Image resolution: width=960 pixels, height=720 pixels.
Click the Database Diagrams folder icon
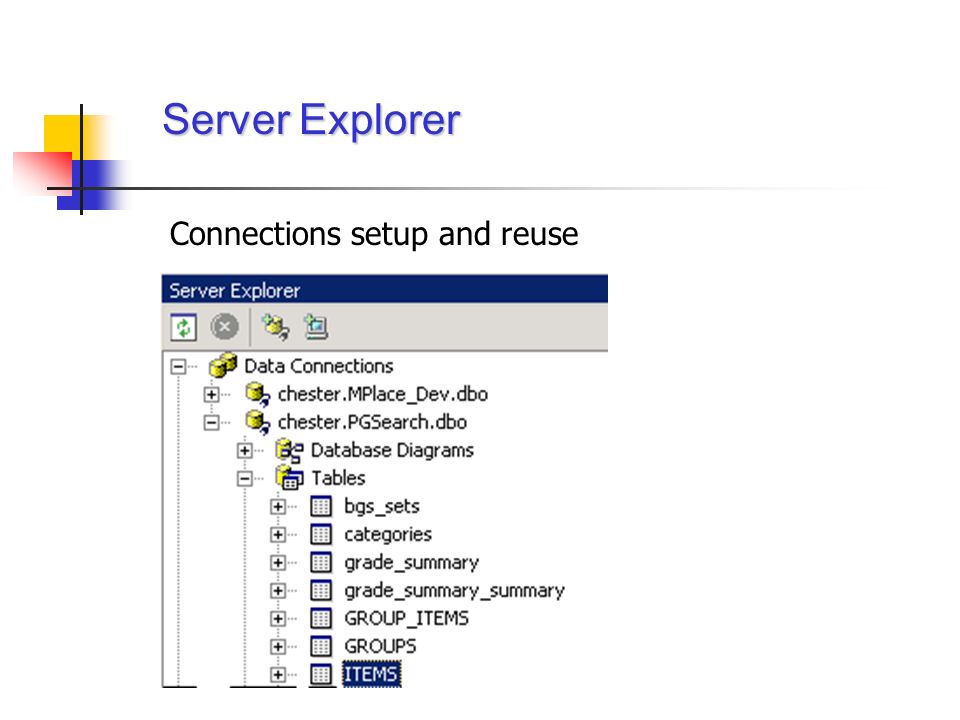[x=290, y=450]
